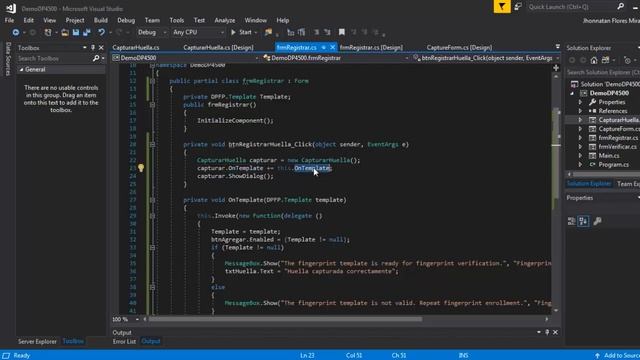This screenshot has height=360, width=640.
Task: Open the File menu
Action: (x=9, y=20)
